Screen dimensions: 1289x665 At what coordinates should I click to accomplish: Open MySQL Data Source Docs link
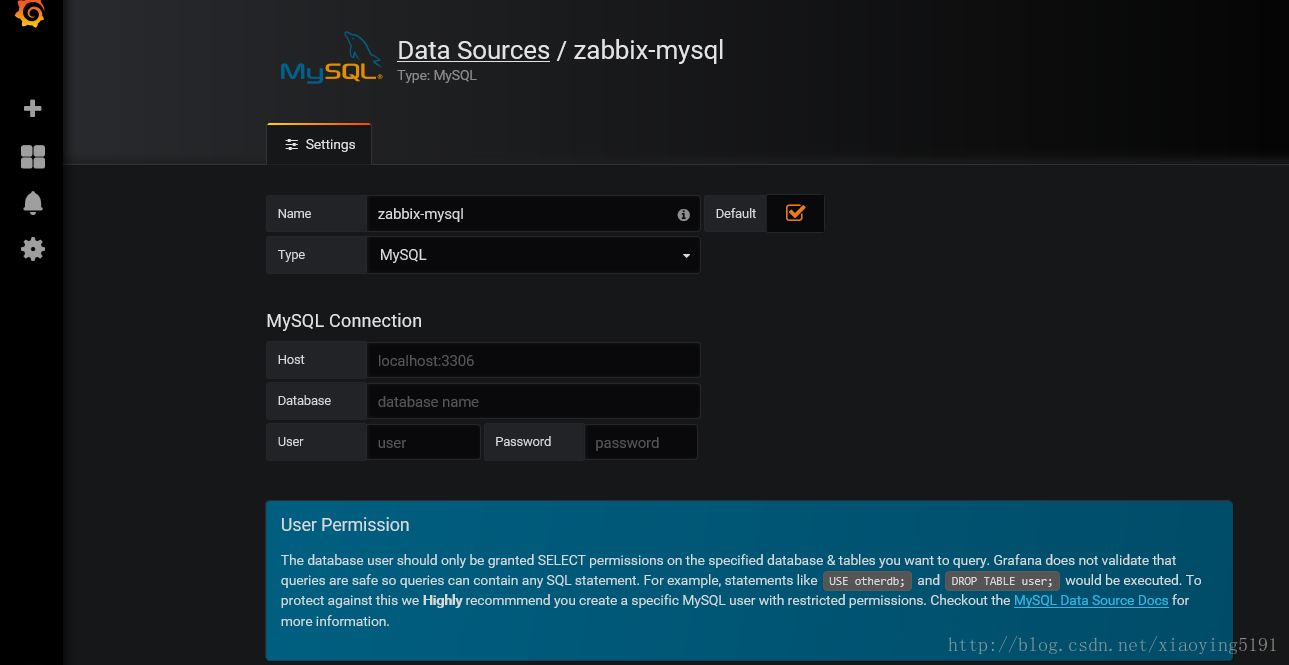coord(1091,600)
